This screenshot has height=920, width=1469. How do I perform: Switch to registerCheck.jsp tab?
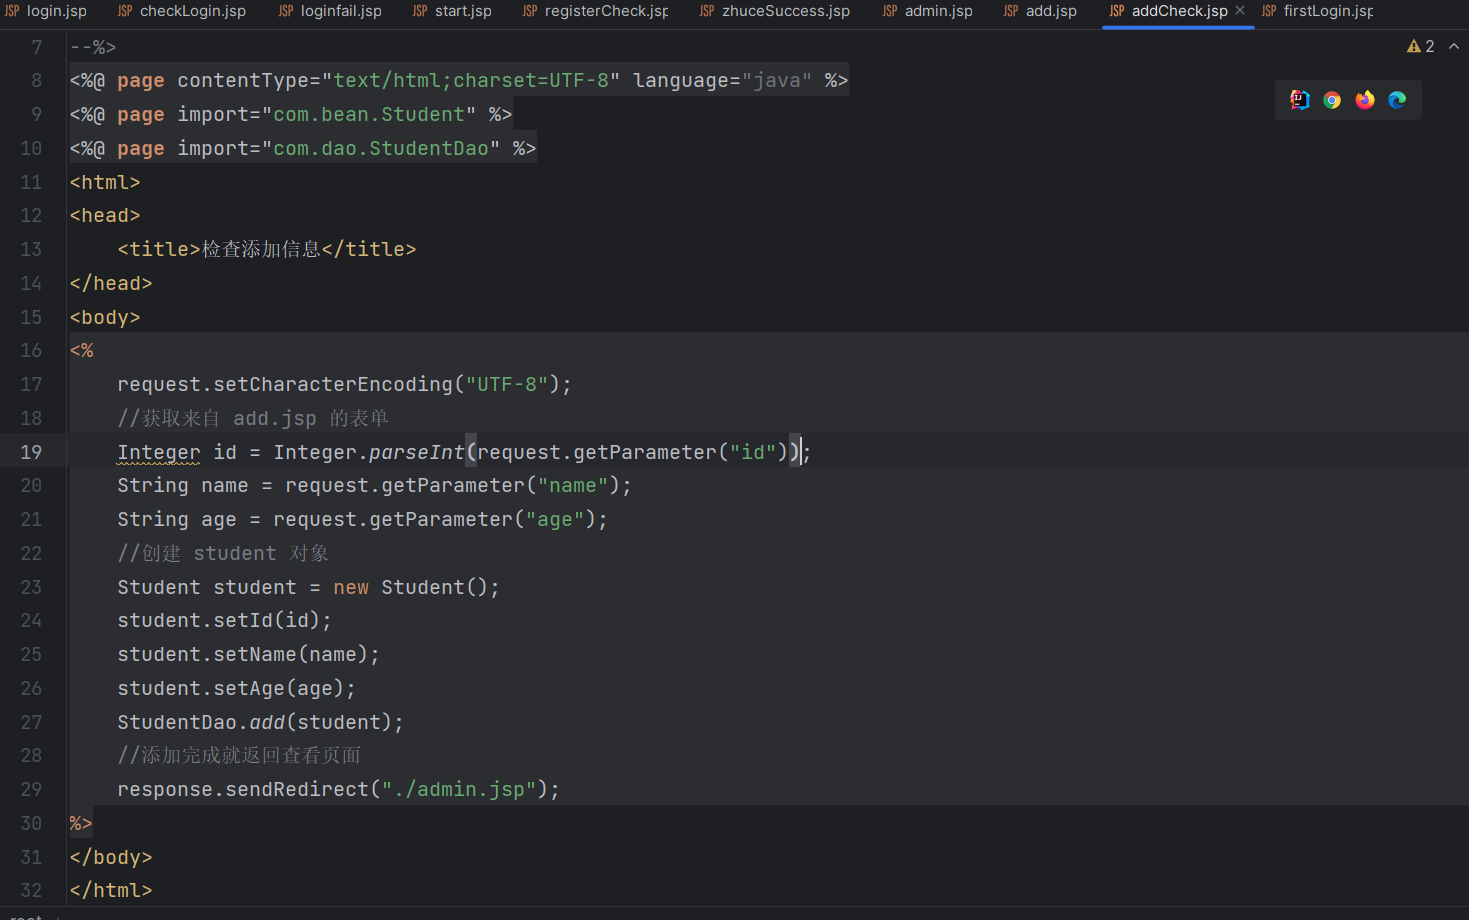tap(595, 11)
